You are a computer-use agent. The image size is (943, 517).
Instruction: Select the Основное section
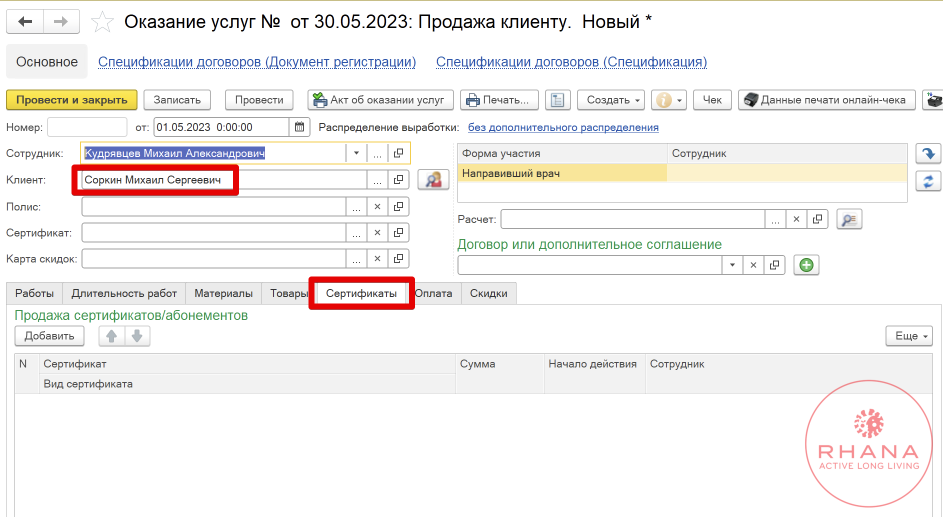[47, 61]
